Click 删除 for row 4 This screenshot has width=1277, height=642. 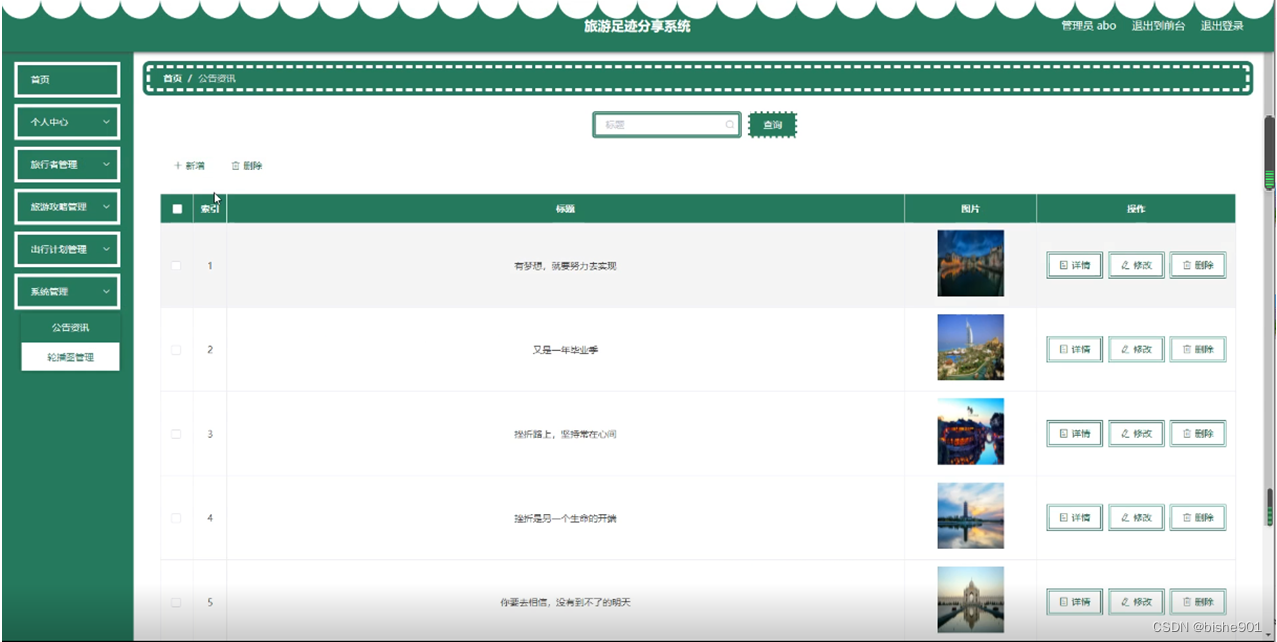(x=1198, y=517)
